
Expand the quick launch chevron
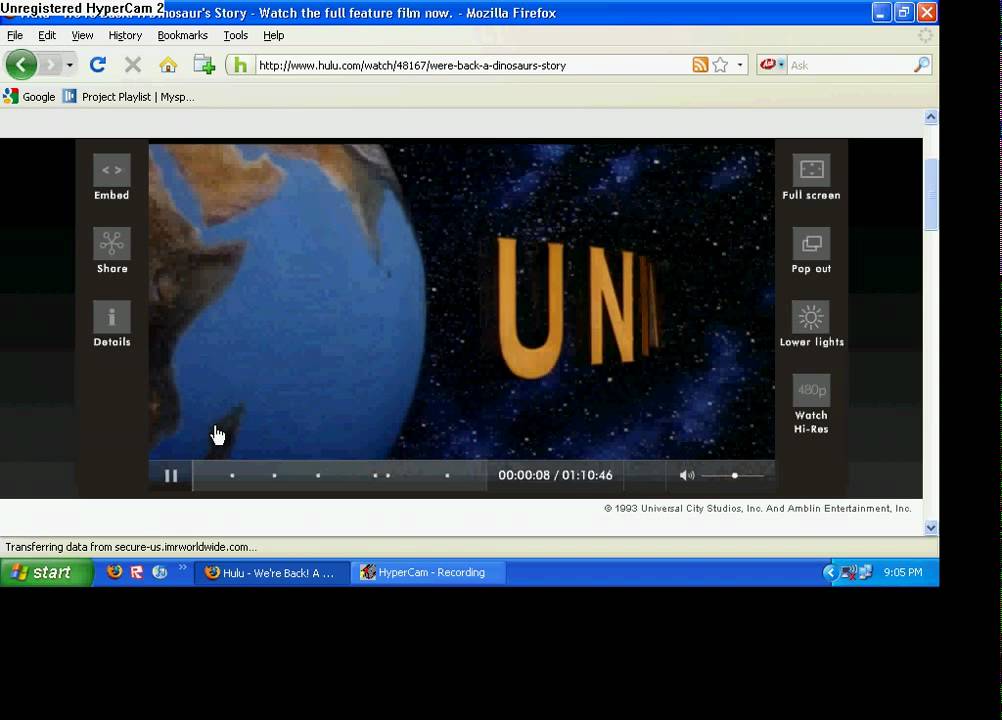182,567
